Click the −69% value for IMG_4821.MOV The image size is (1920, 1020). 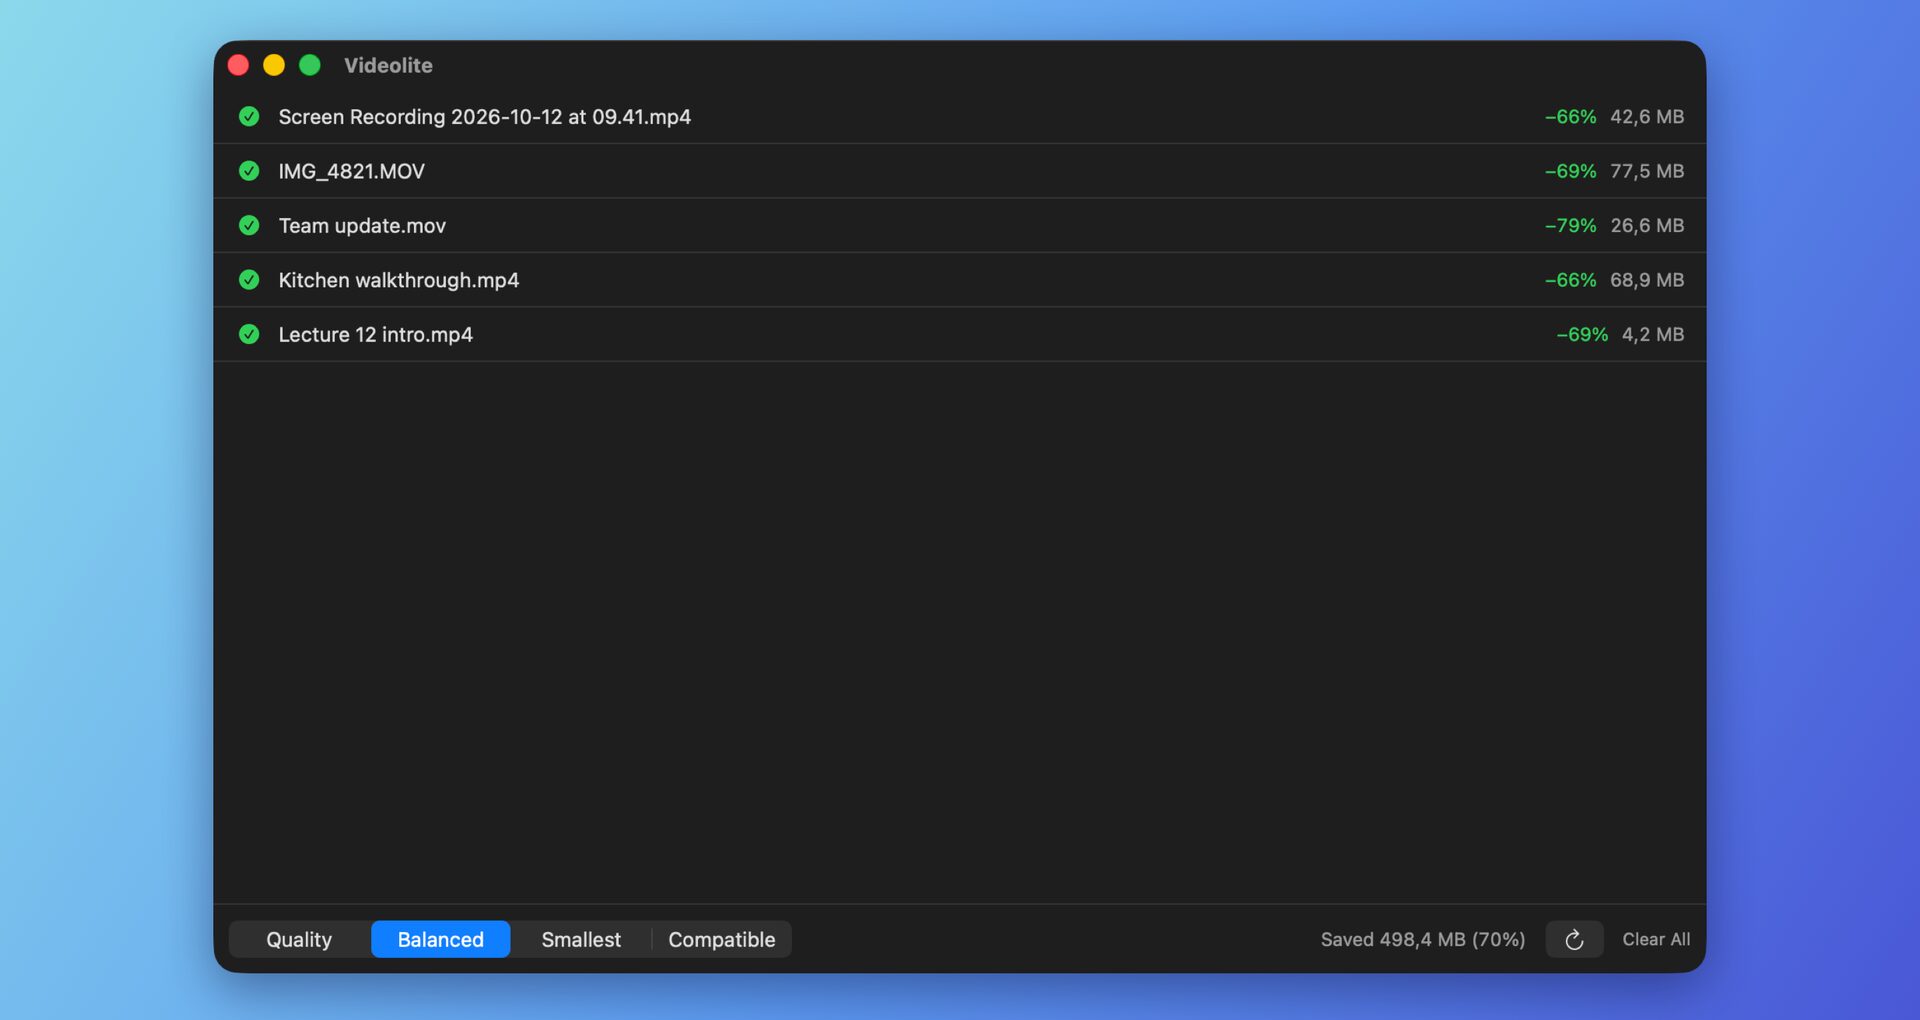point(1570,171)
